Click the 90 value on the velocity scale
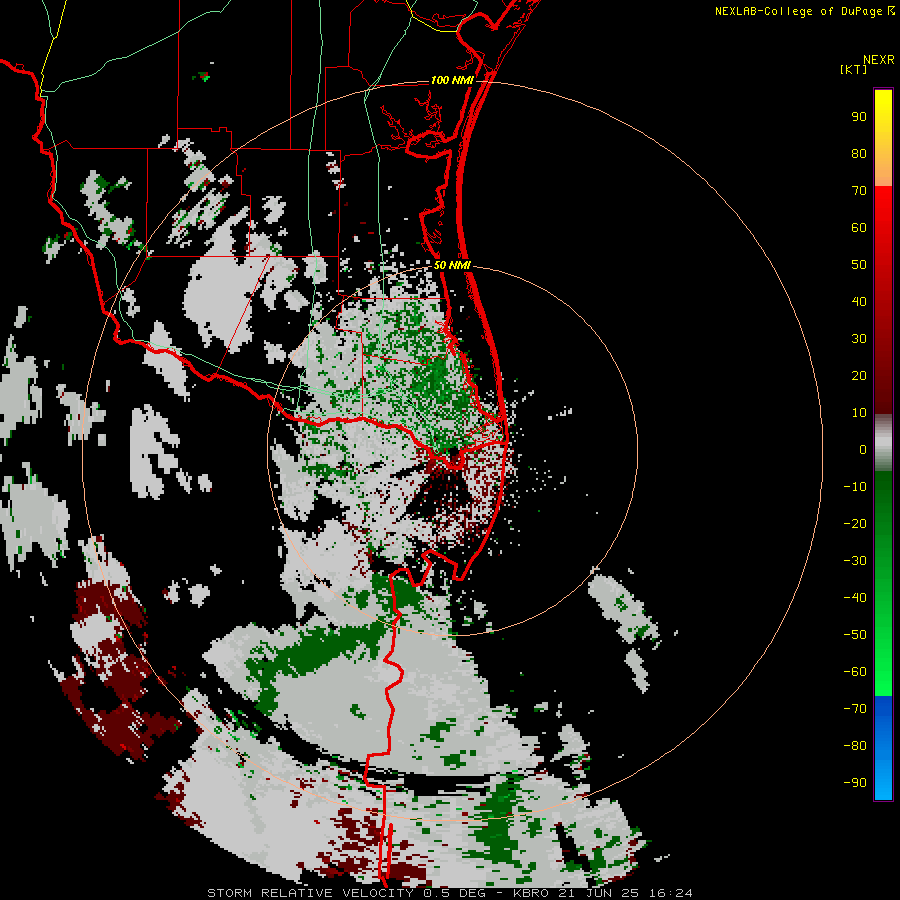900x900 pixels. click(x=859, y=117)
